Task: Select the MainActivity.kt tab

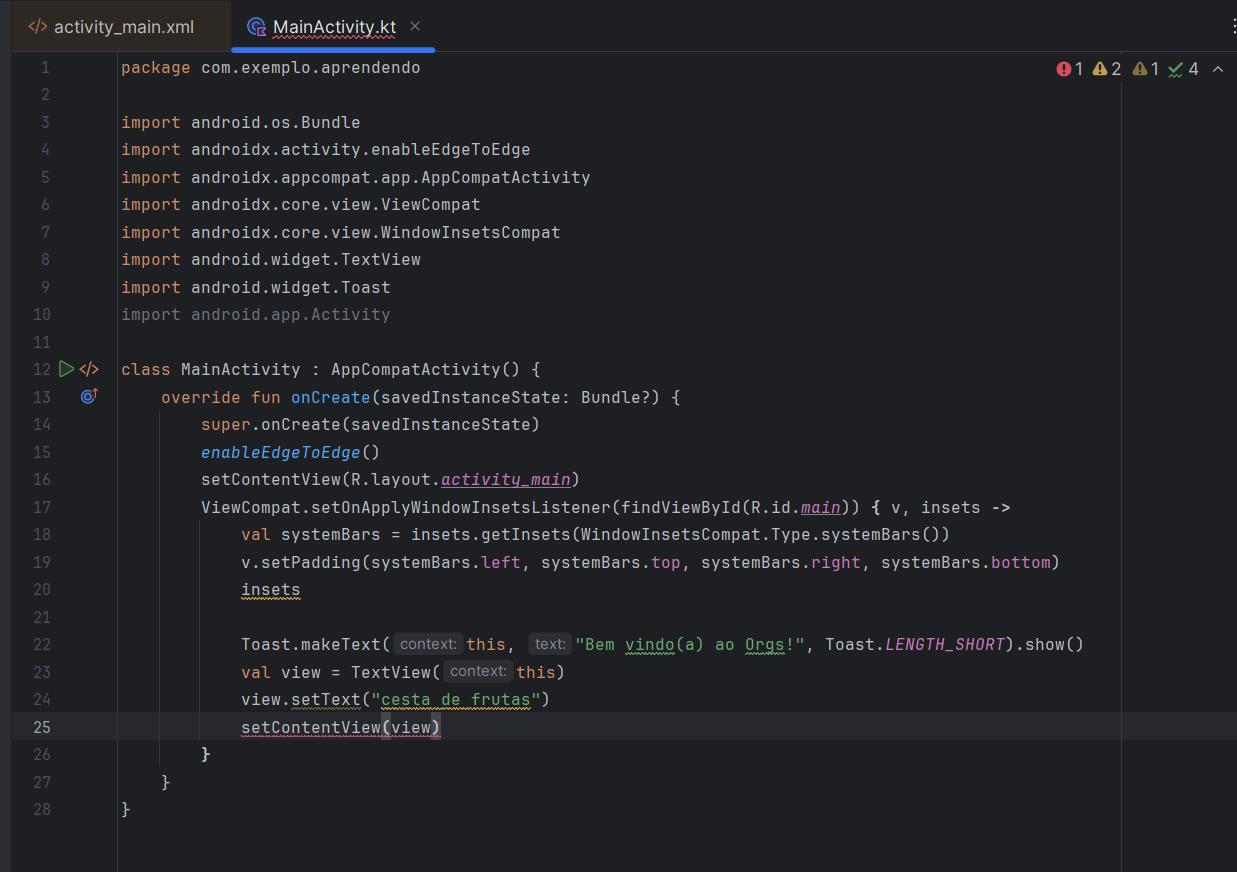Action: [334, 27]
